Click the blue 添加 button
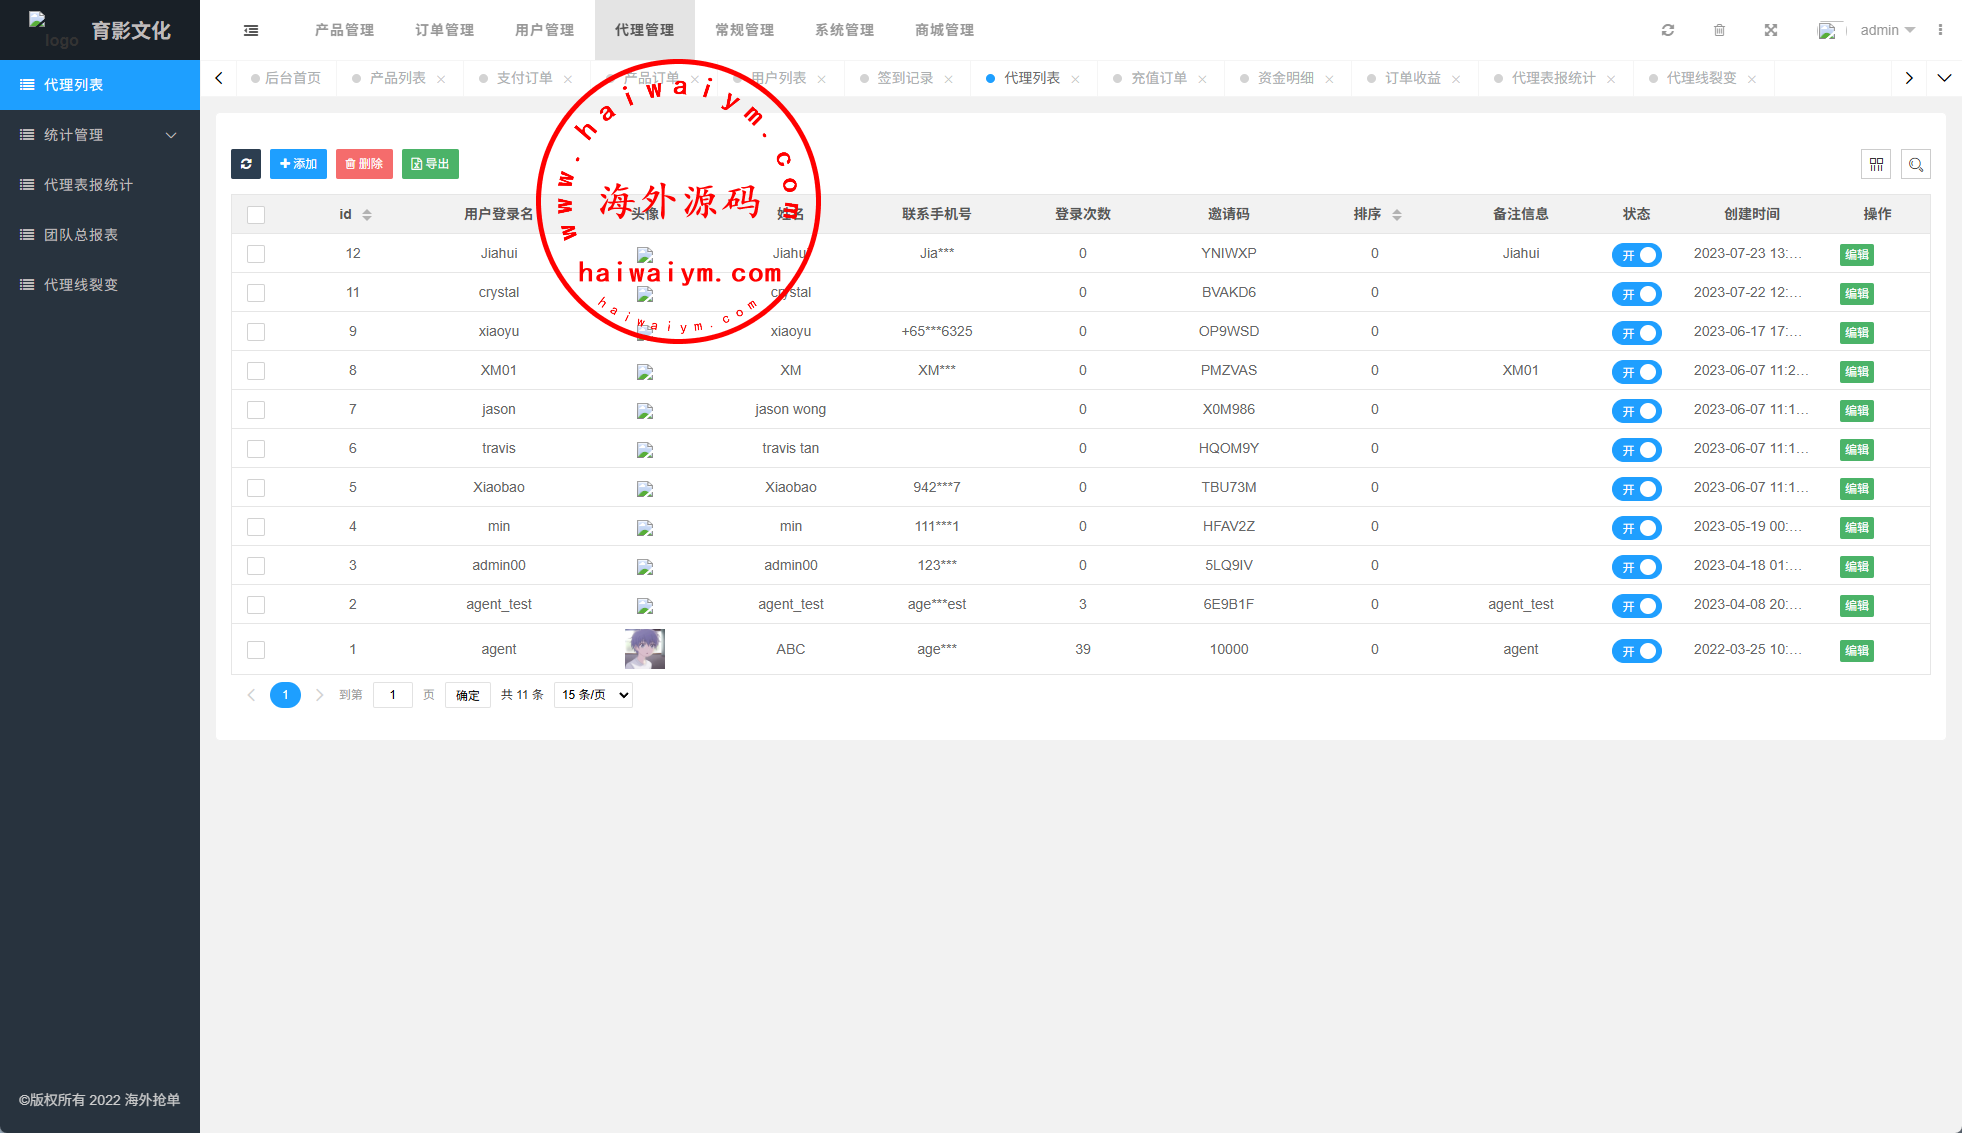Viewport: 1962px width, 1133px height. pos(298,164)
